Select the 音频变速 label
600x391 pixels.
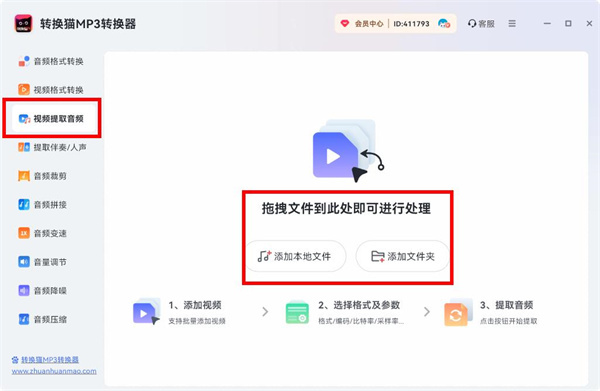50,233
